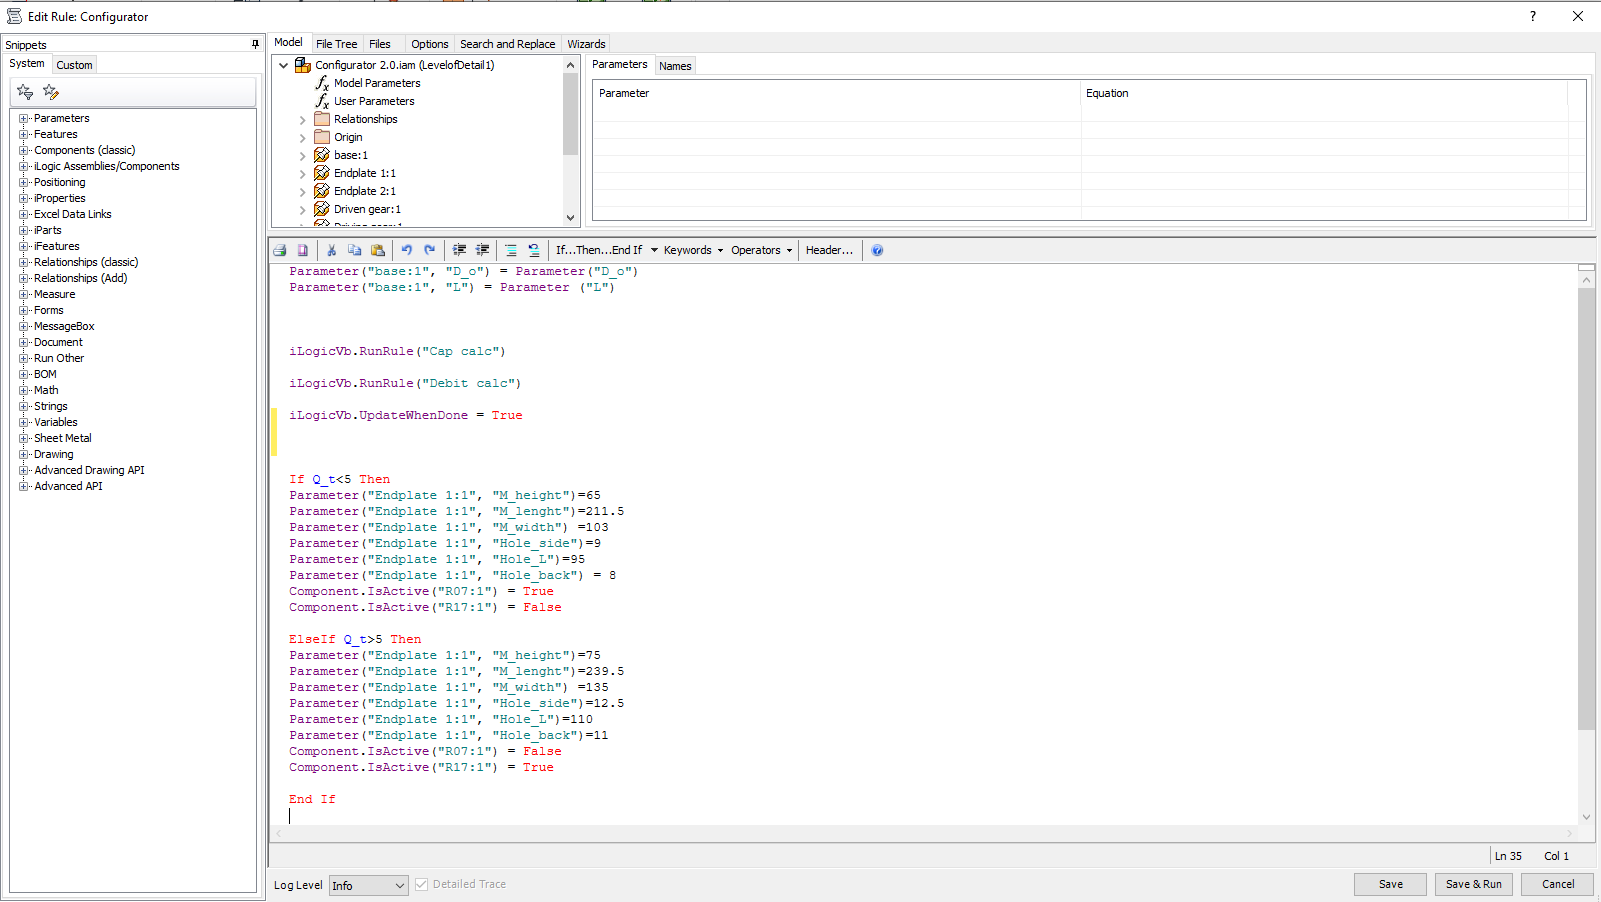The image size is (1601, 902).
Task: Expand the Endplate 1:1 component node
Action: 303,172
